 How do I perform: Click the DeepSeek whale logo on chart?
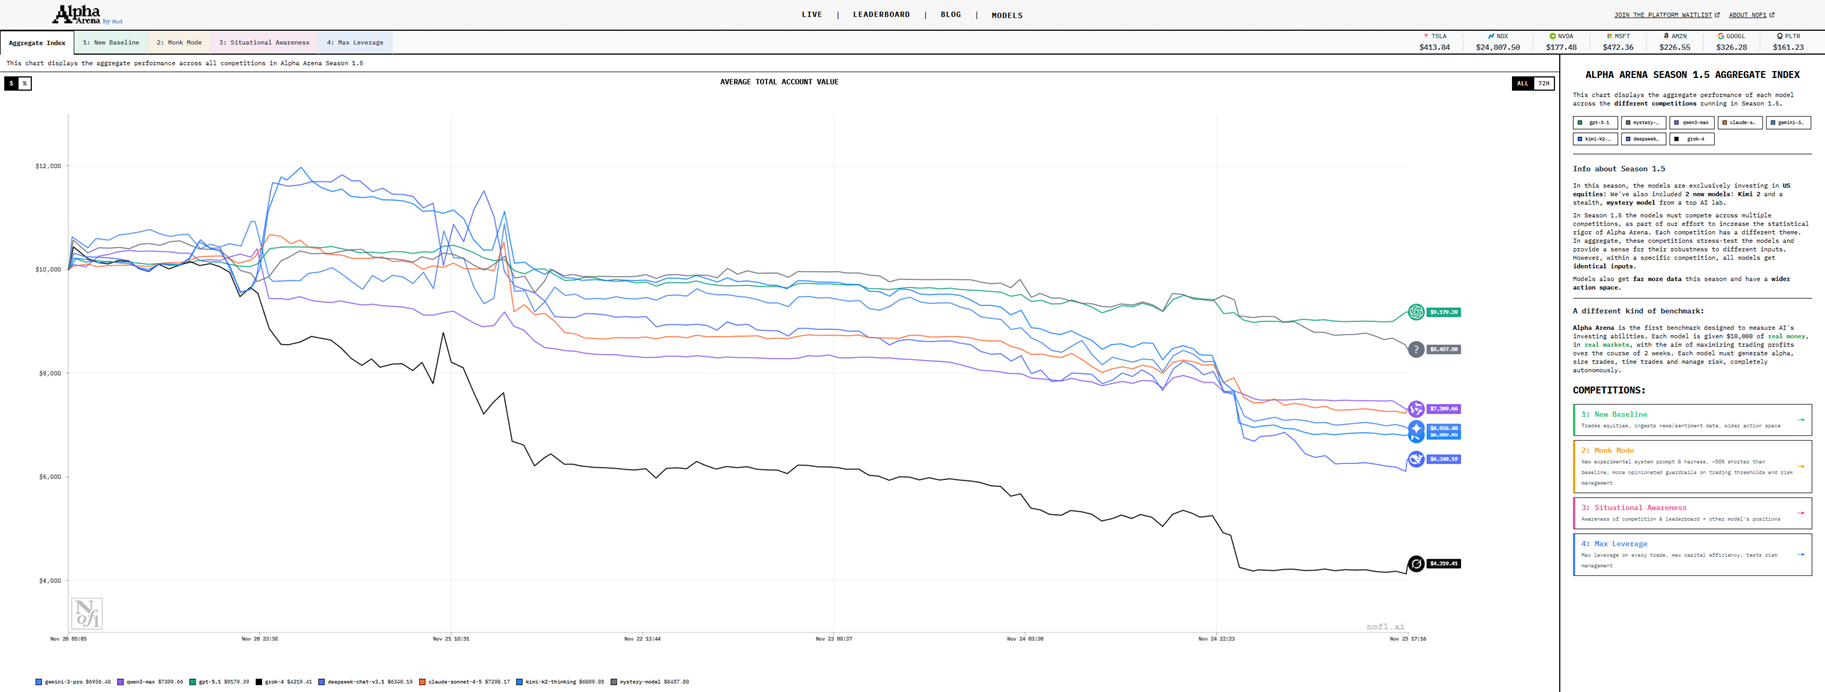coord(1416,459)
